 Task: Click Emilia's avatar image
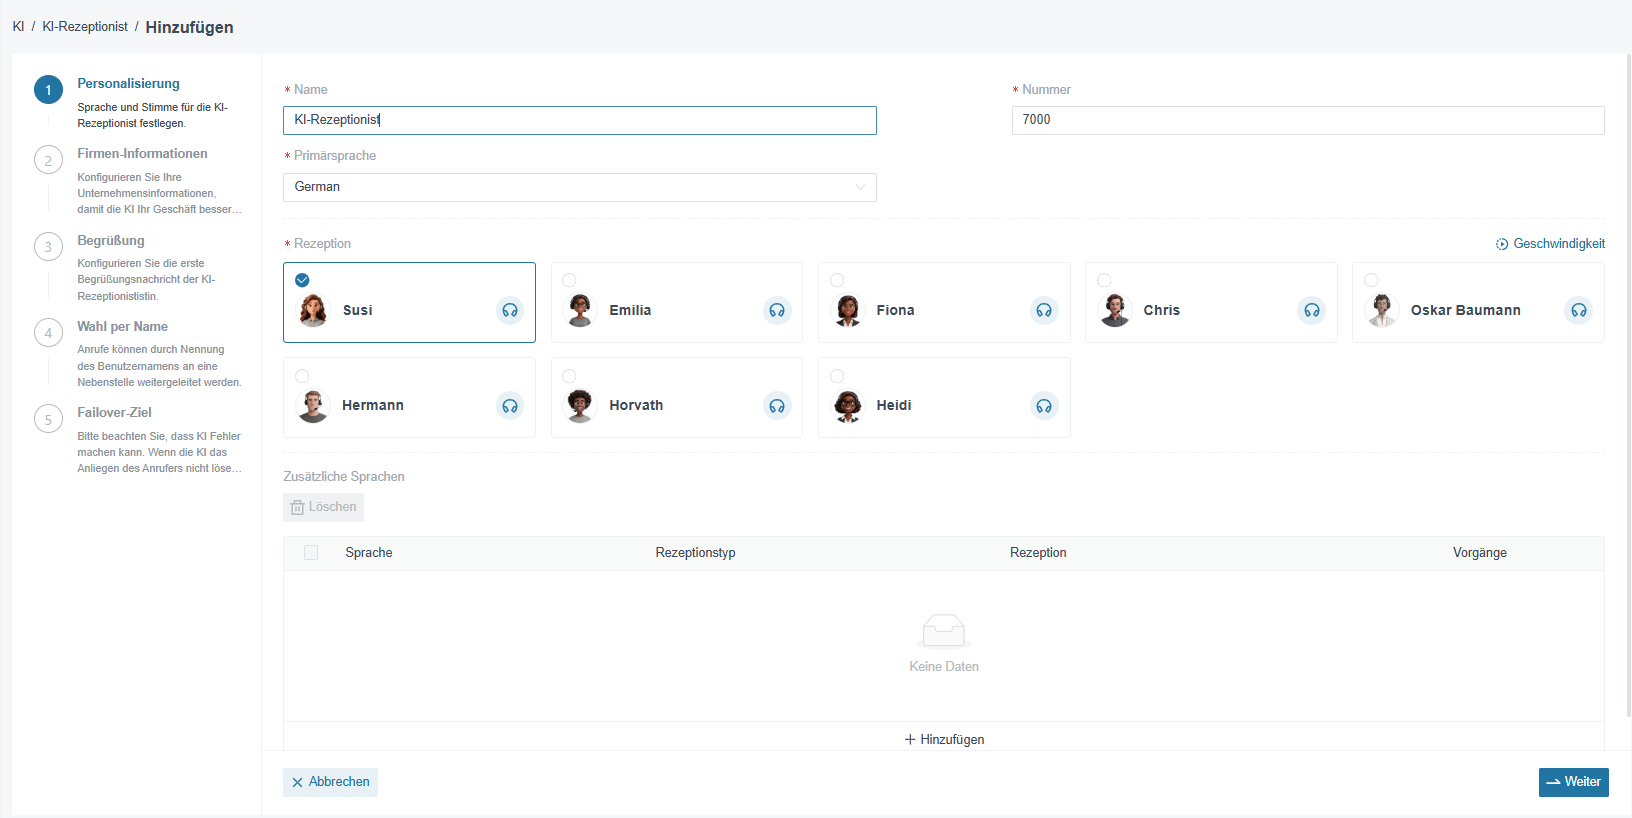[580, 310]
